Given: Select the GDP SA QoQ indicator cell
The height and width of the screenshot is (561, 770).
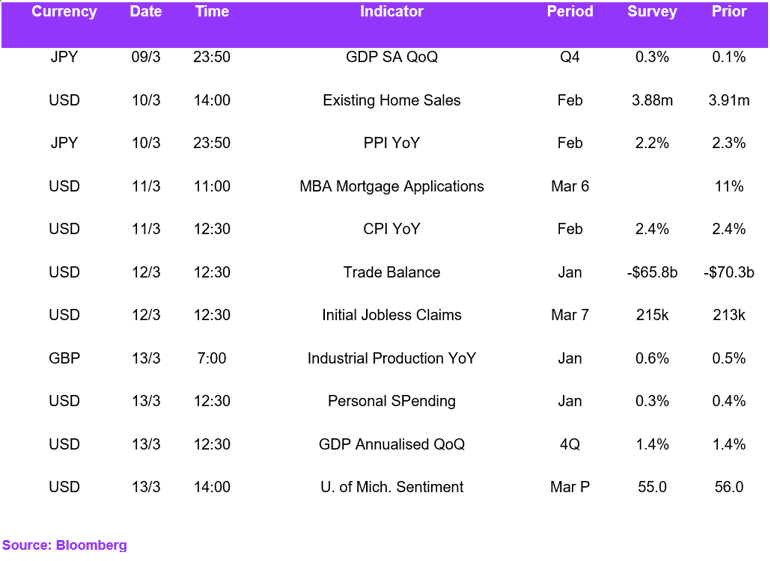Looking at the screenshot, I should (391, 57).
